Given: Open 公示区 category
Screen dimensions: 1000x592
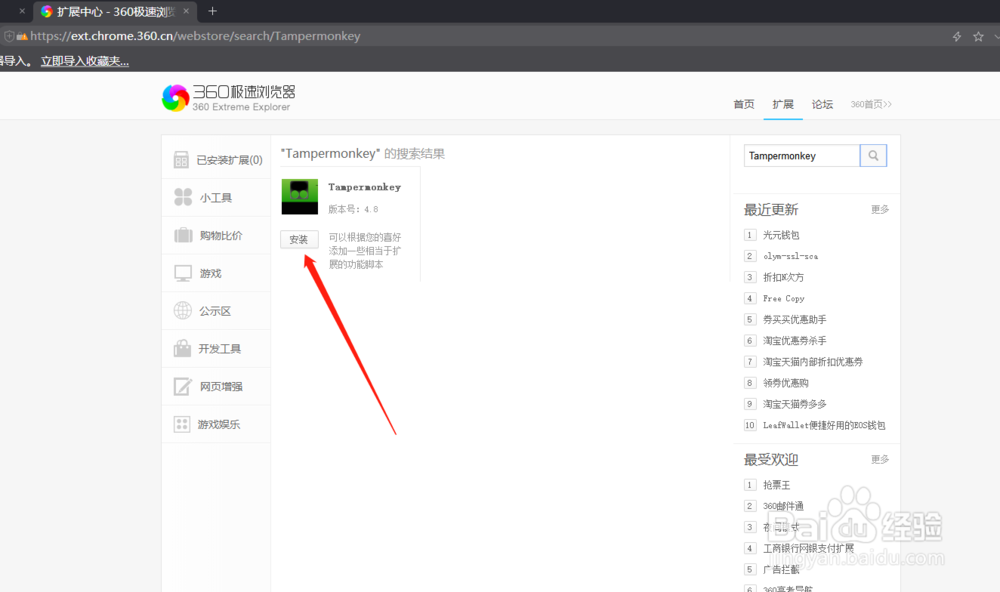Looking at the screenshot, I should pyautogui.click(x=215, y=311).
